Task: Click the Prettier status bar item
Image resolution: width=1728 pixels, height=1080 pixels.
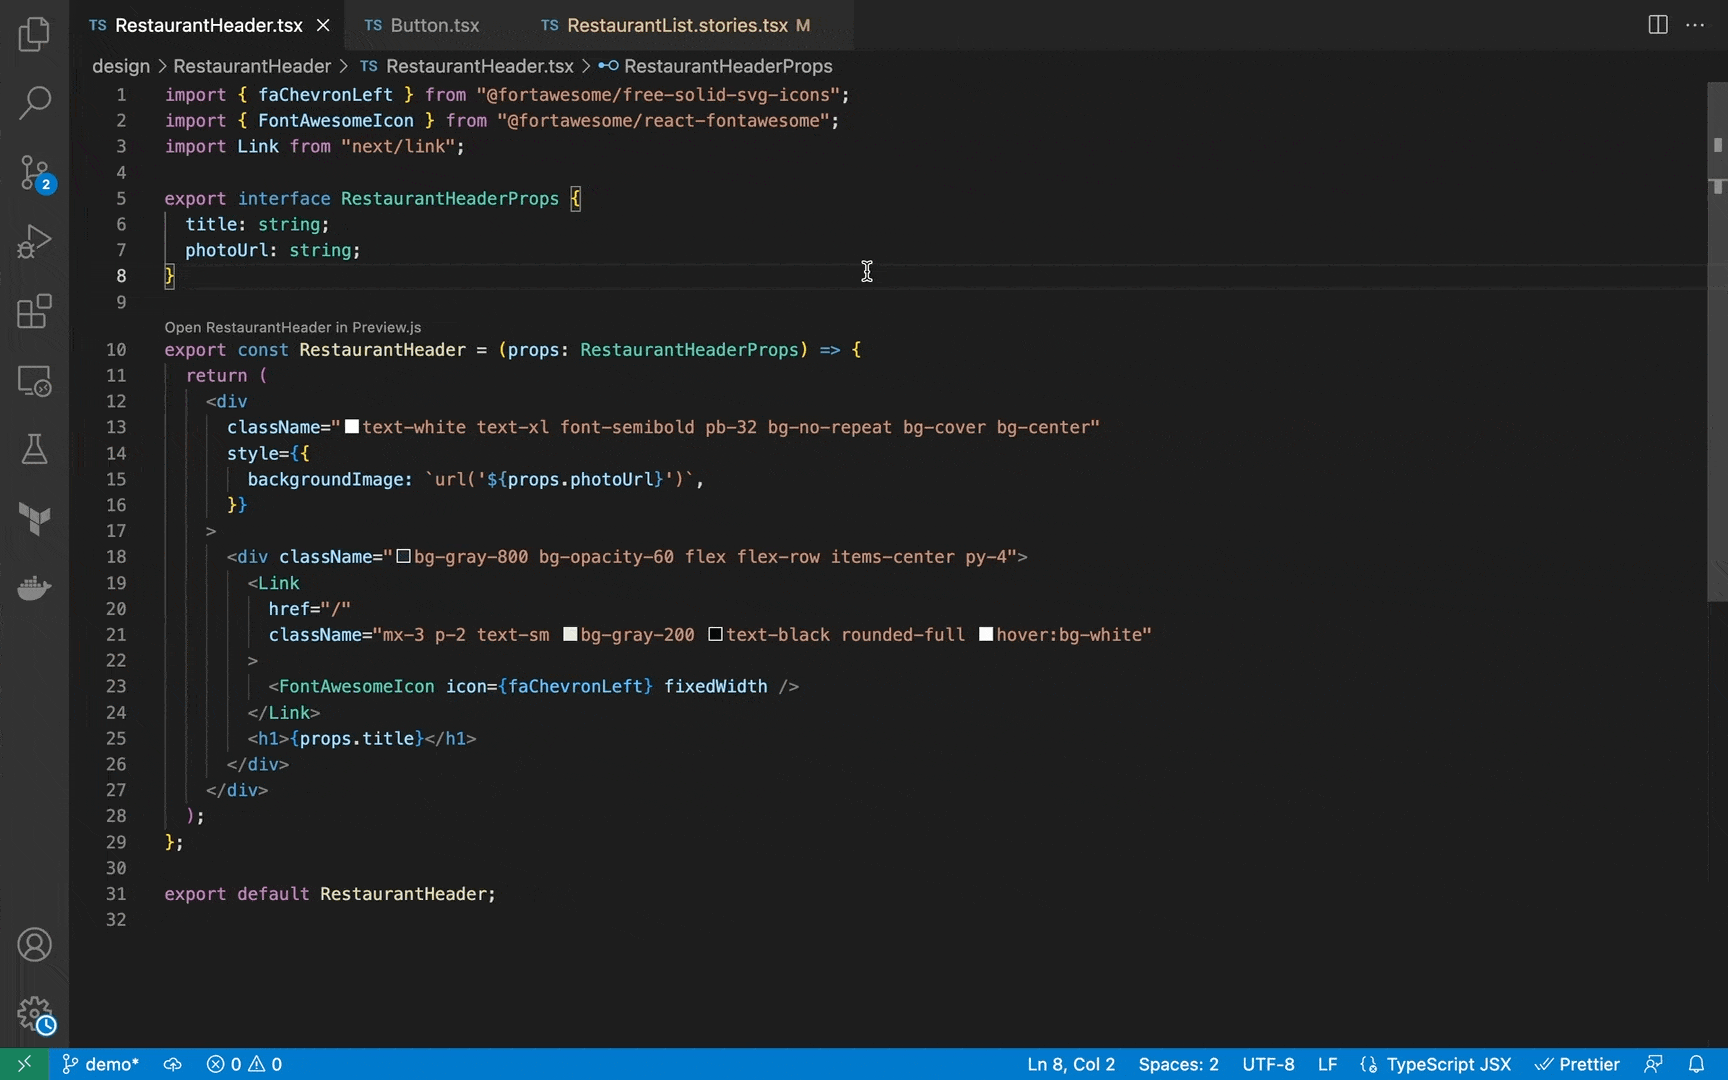Action: click(1577, 1064)
